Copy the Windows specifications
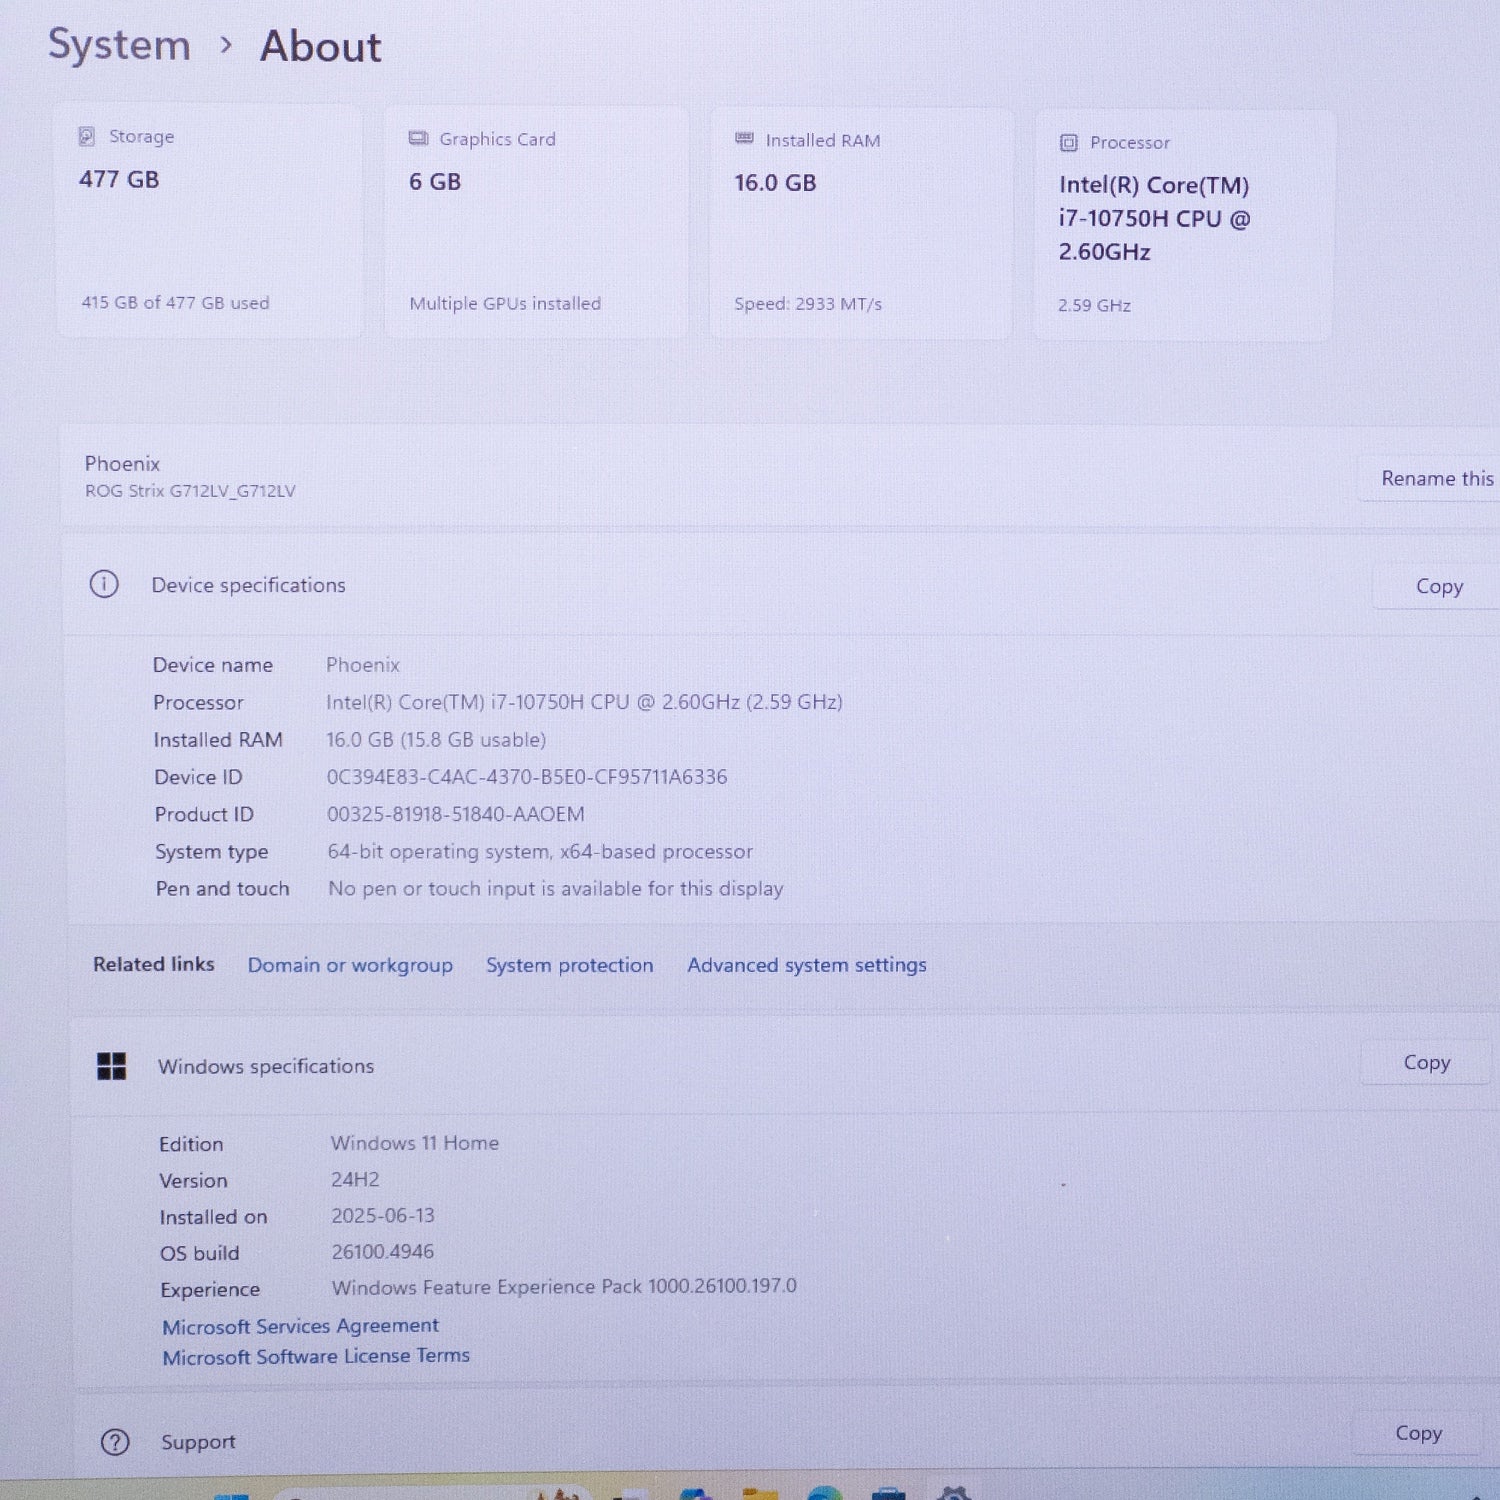 [1426, 1062]
